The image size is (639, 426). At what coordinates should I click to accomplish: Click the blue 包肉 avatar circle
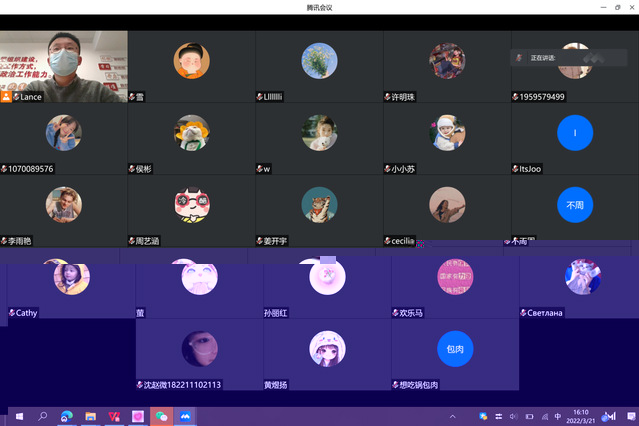click(x=455, y=349)
